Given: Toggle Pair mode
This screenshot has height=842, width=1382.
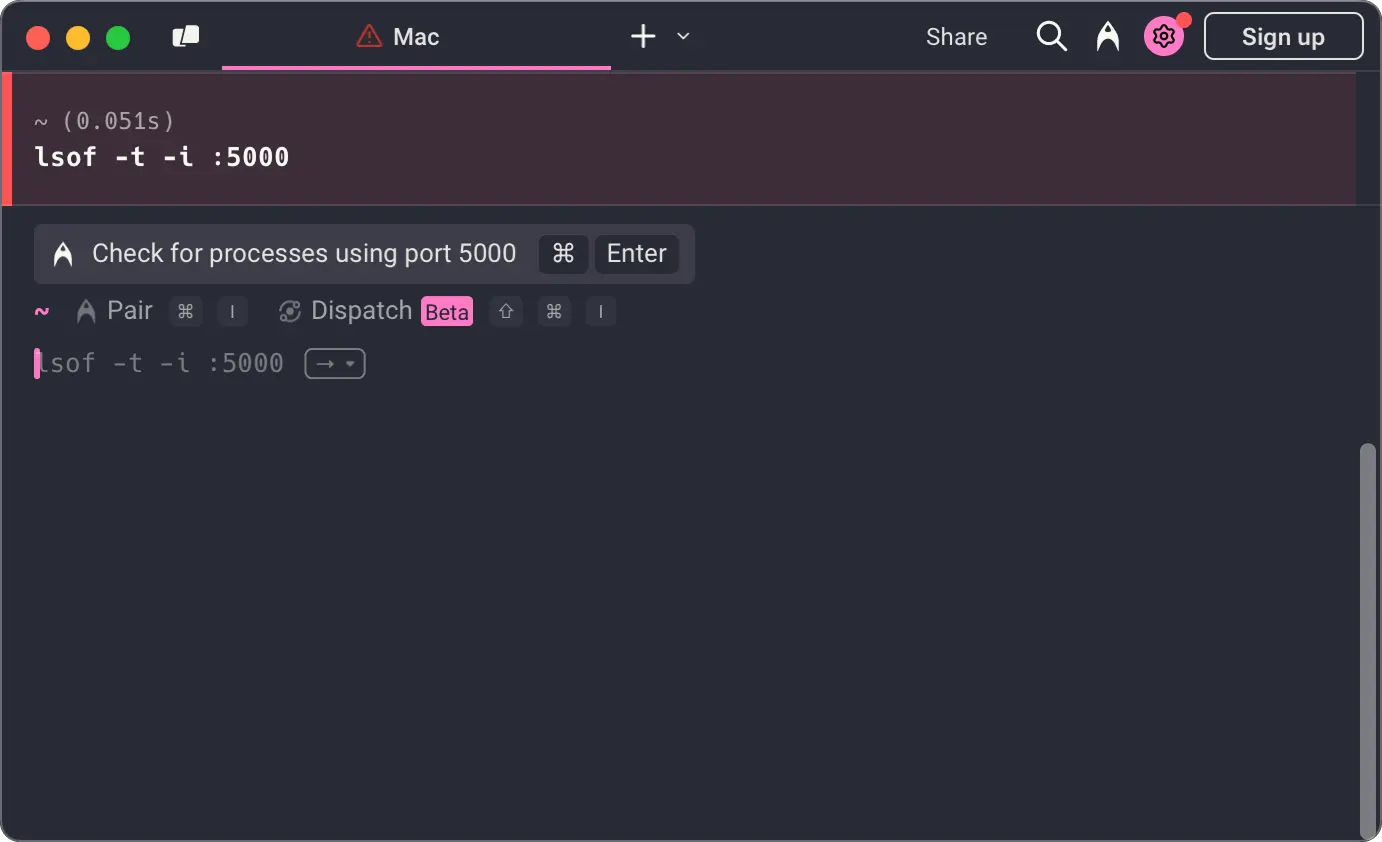Looking at the screenshot, I should tap(115, 311).
